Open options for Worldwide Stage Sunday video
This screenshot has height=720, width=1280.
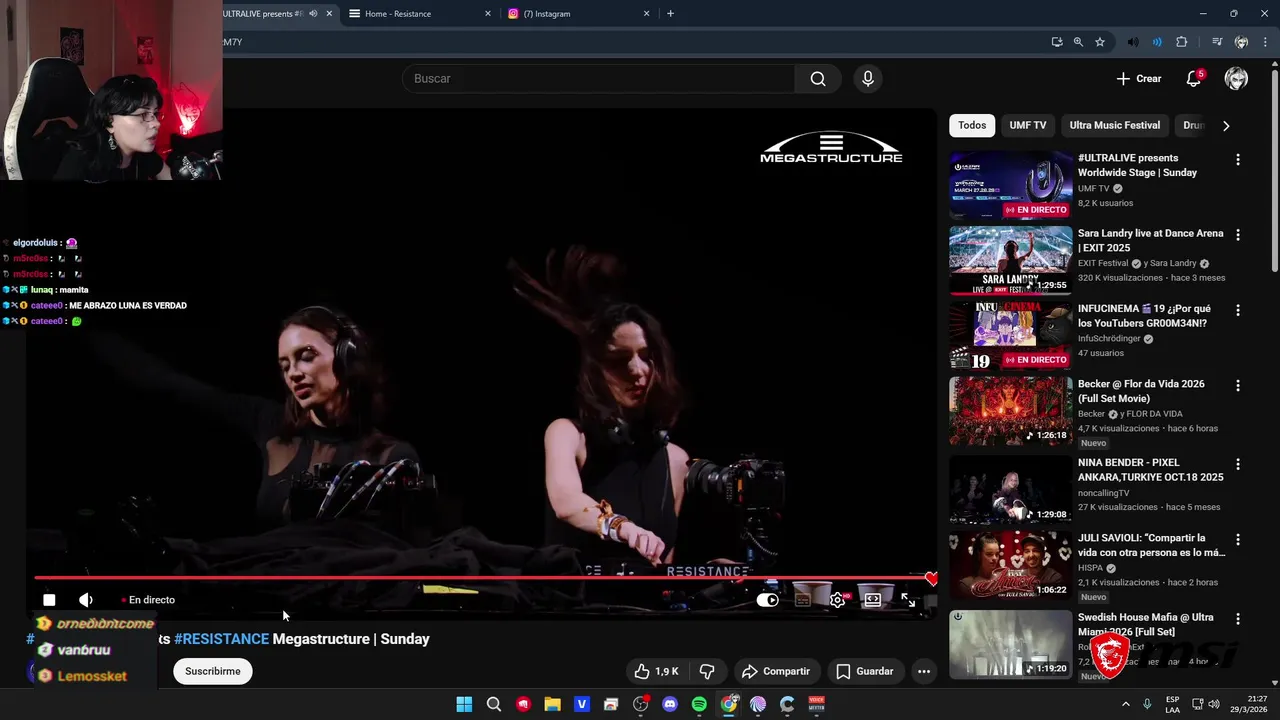point(1238,160)
